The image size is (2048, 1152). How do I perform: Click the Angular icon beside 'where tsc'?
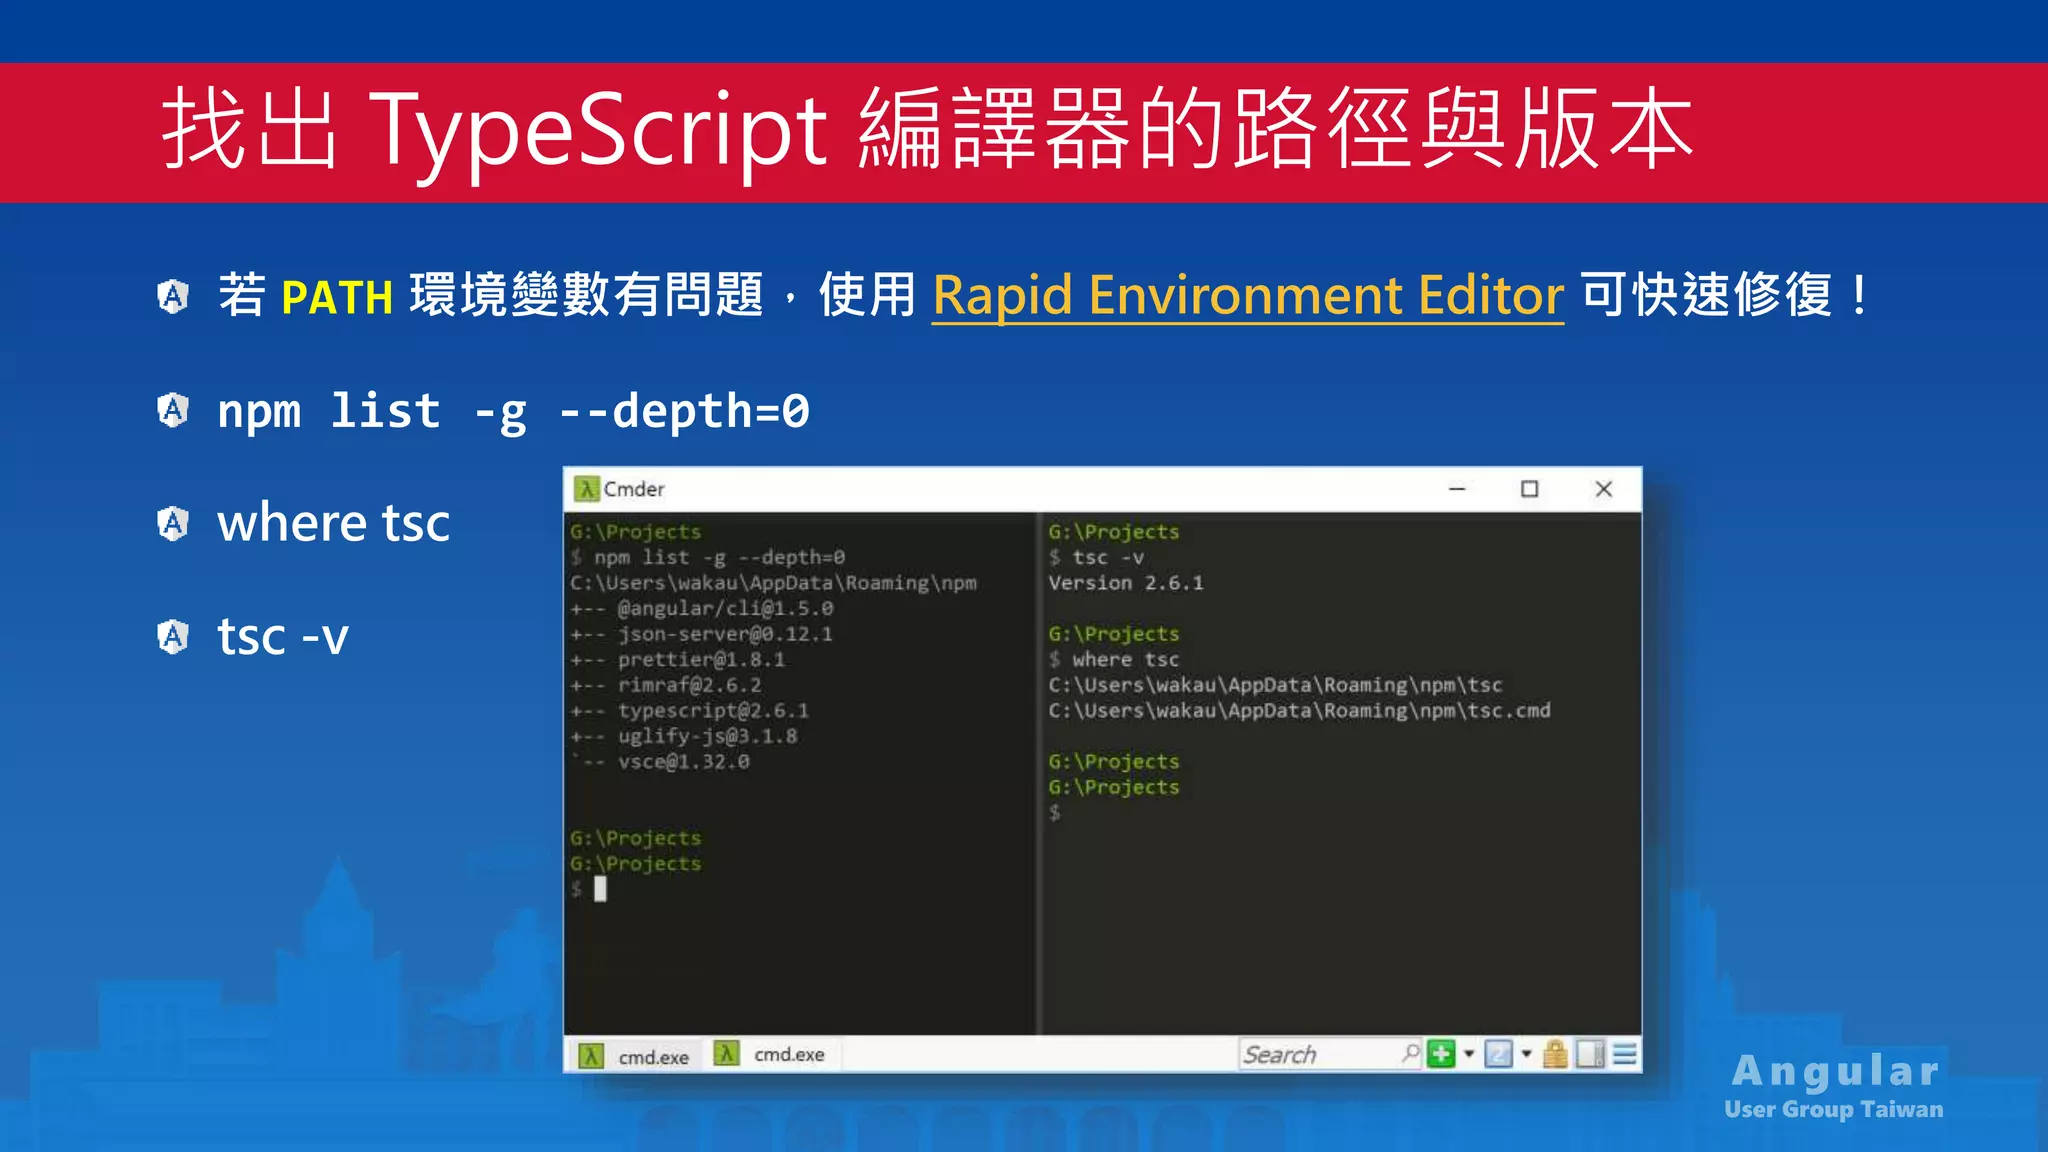click(x=173, y=523)
